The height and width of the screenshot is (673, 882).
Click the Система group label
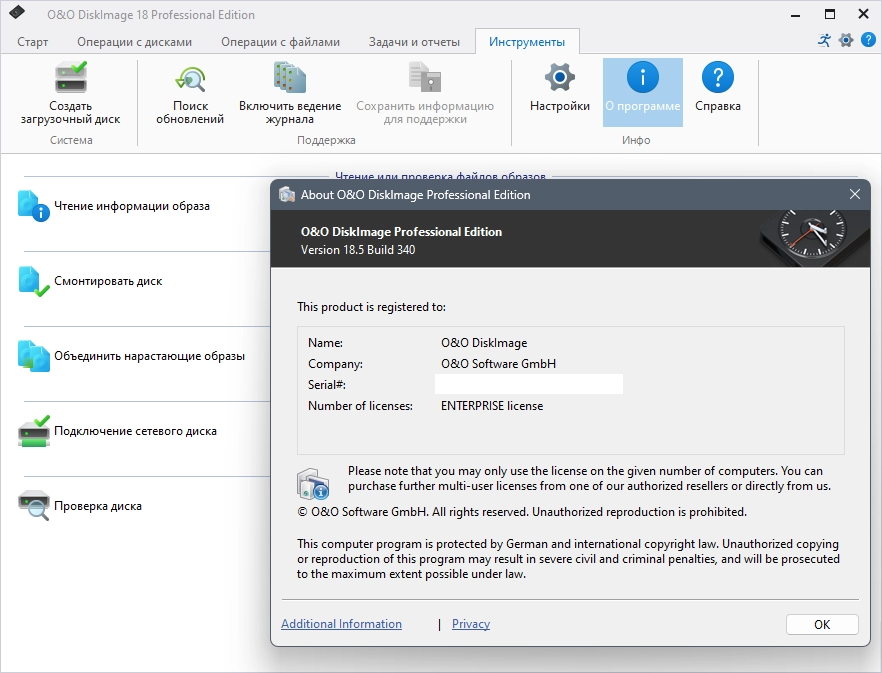(71, 140)
